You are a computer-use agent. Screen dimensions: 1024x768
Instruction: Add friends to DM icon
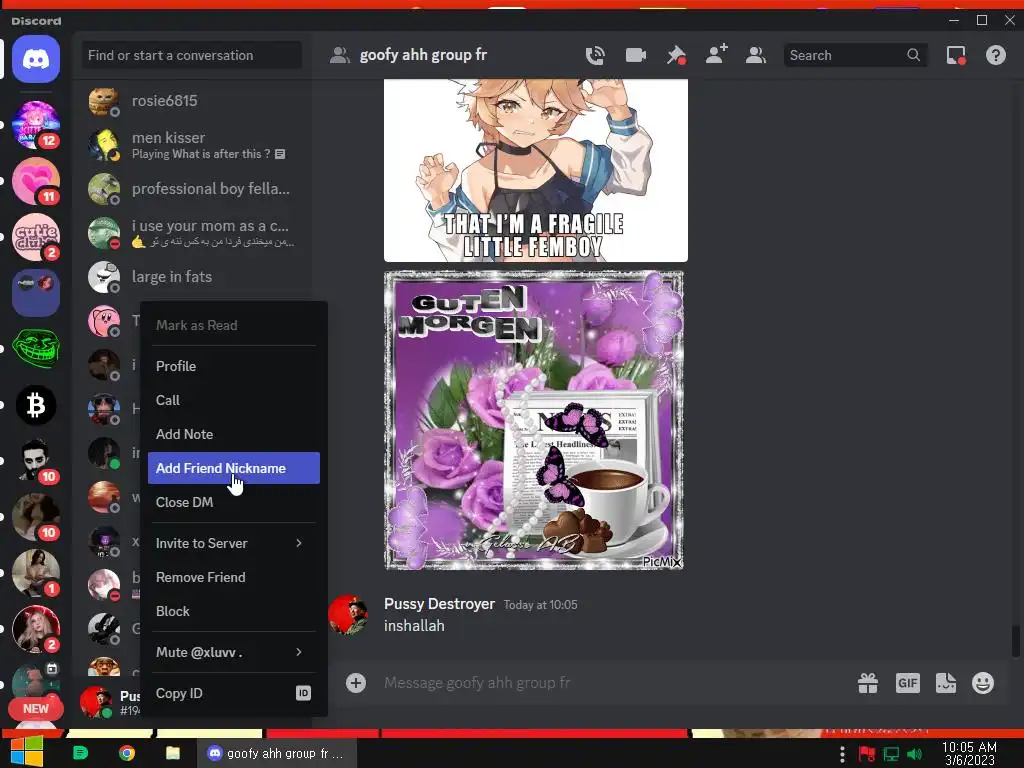pyautogui.click(x=716, y=55)
